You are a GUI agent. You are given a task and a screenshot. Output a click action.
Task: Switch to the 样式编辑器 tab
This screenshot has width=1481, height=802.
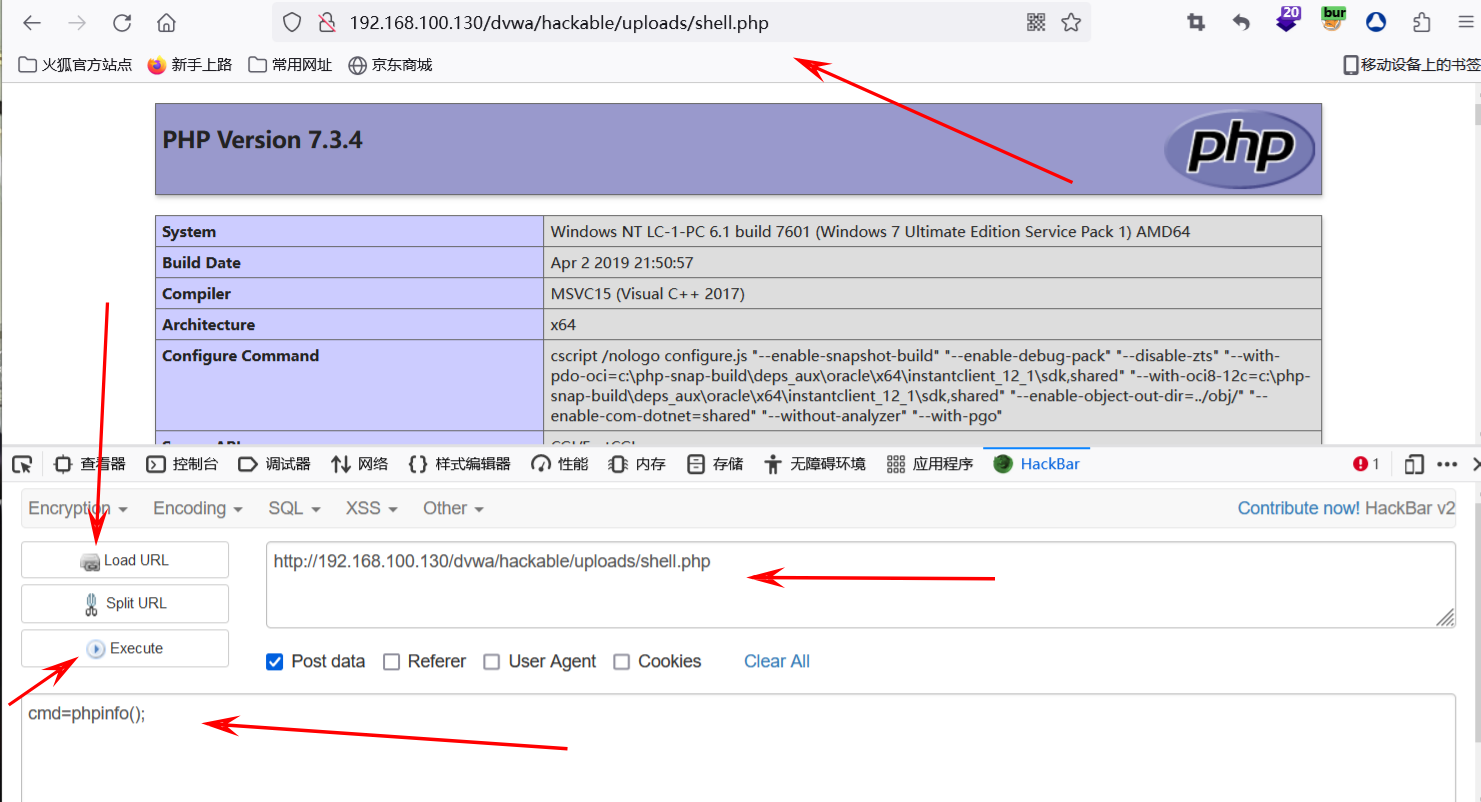(460, 464)
